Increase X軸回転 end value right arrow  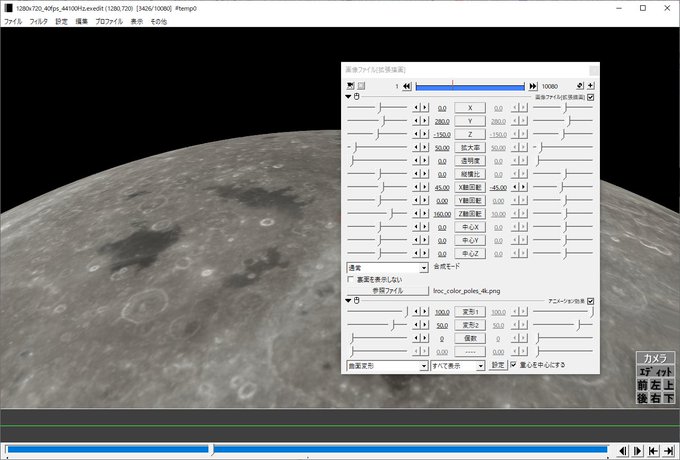click(x=523, y=187)
